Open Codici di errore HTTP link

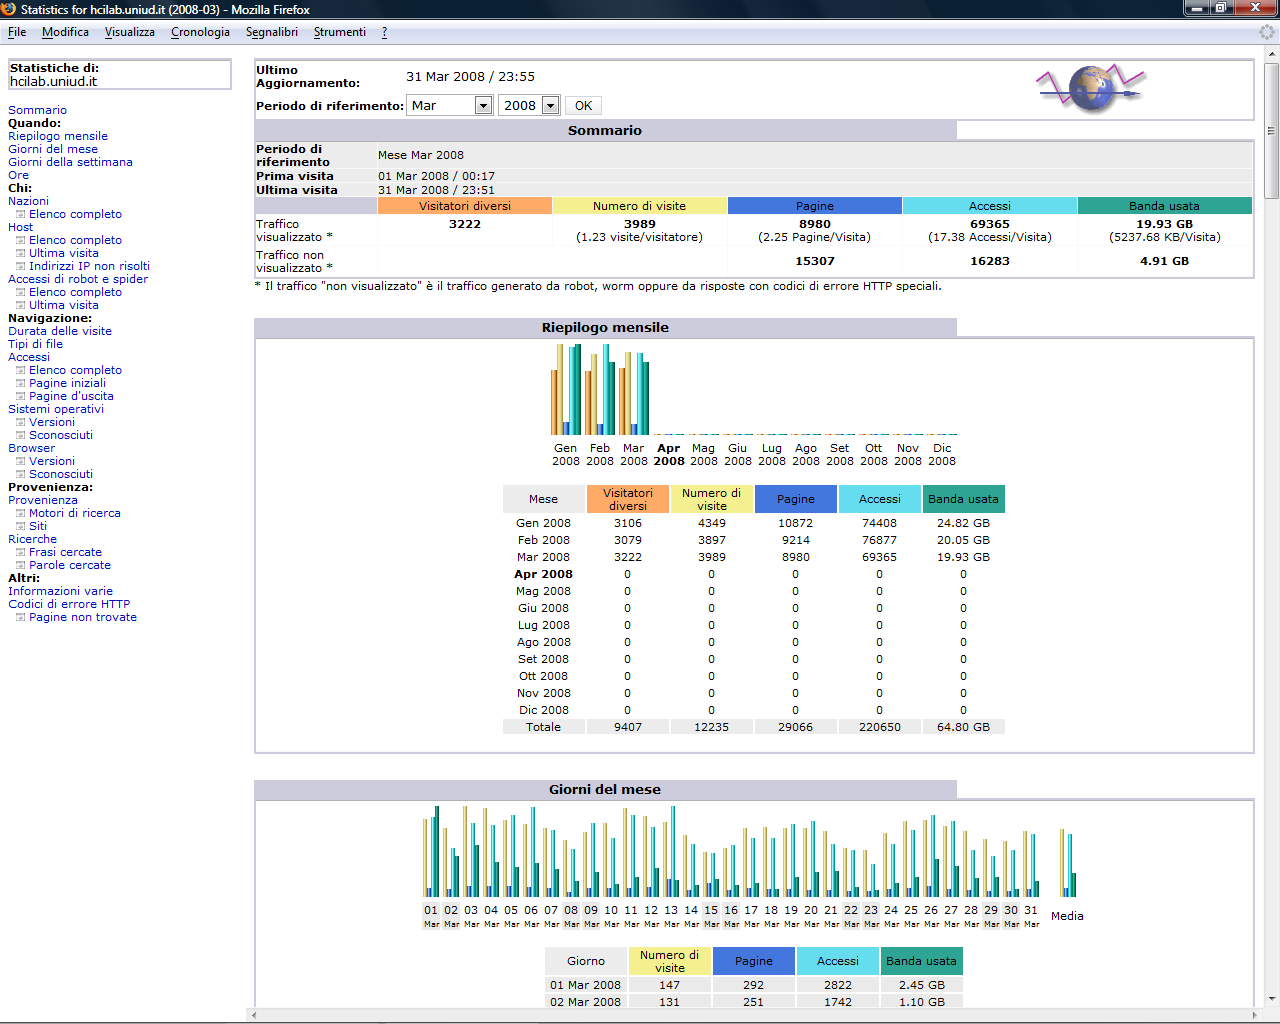coord(69,604)
